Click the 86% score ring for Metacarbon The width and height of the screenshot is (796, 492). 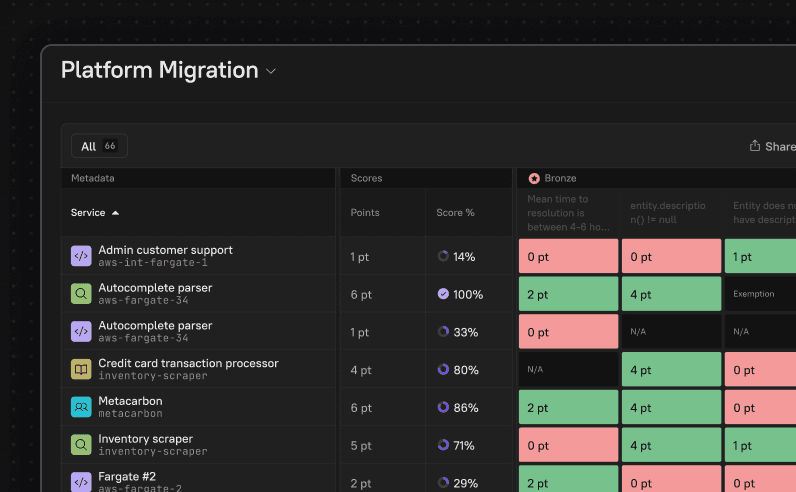click(x=443, y=408)
